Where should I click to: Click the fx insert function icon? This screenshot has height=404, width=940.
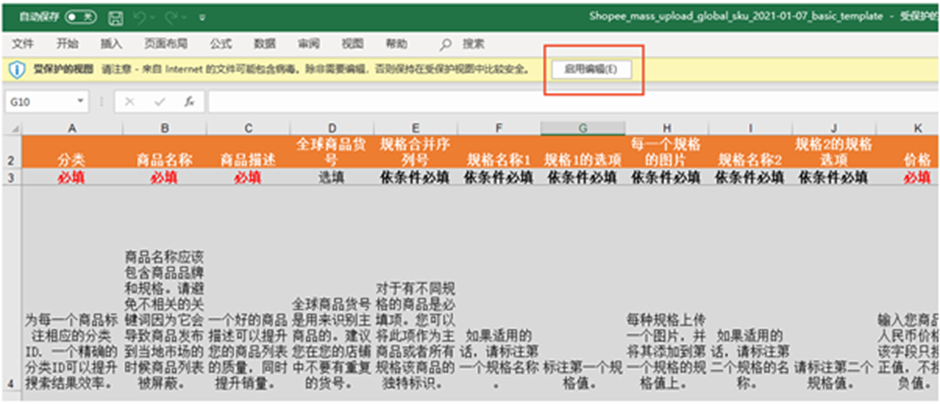point(189,102)
